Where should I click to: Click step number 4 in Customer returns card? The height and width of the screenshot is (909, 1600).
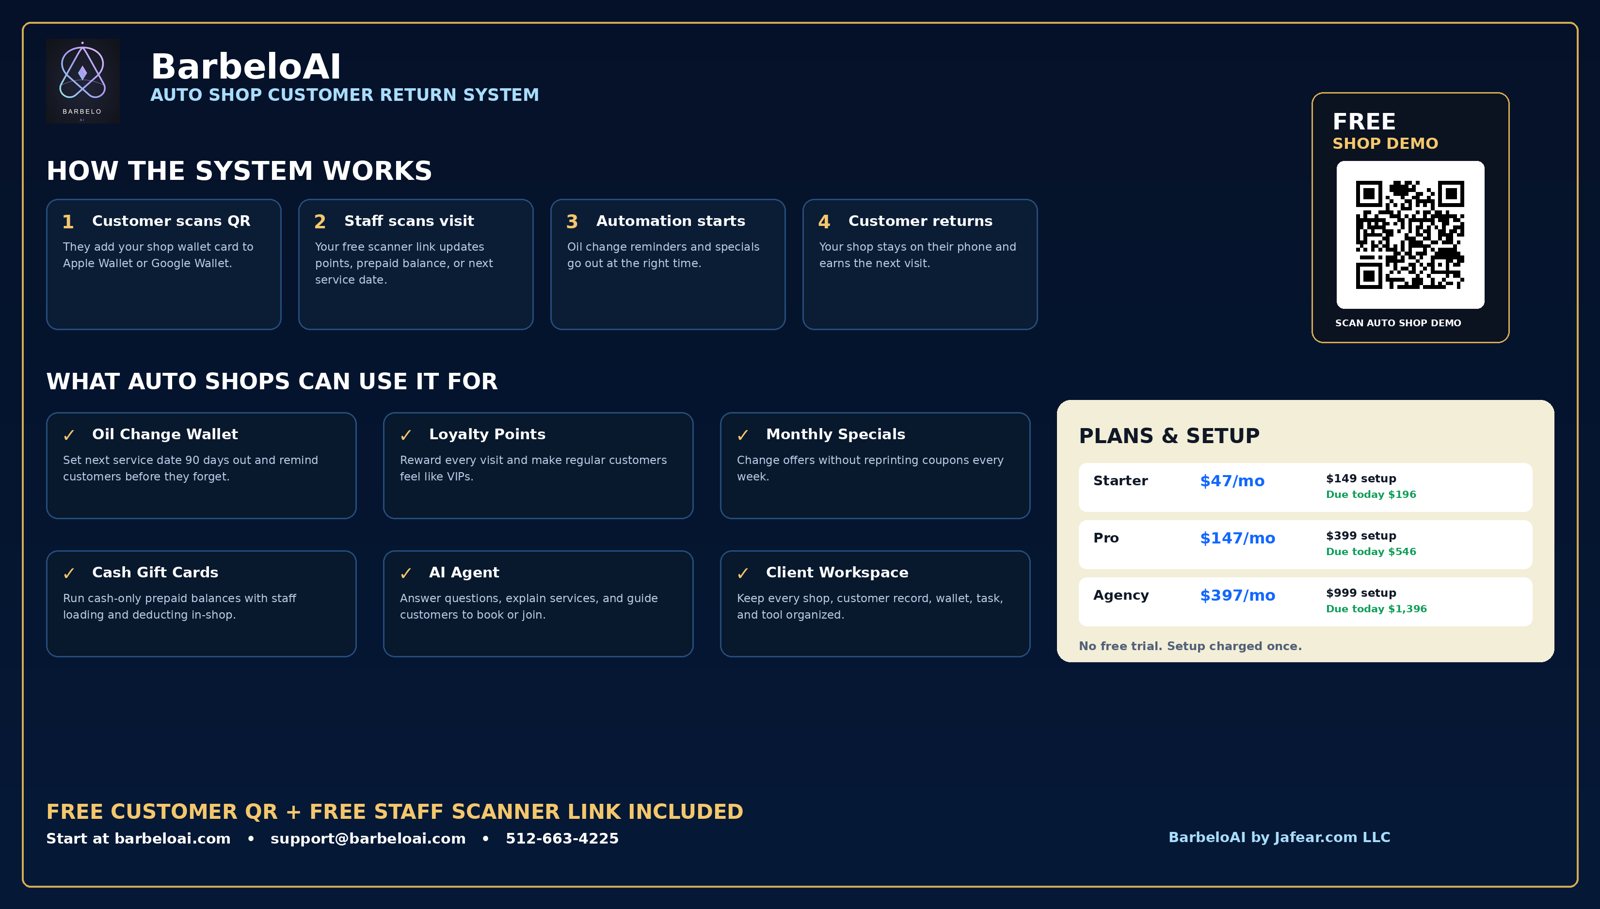pyautogui.click(x=824, y=222)
